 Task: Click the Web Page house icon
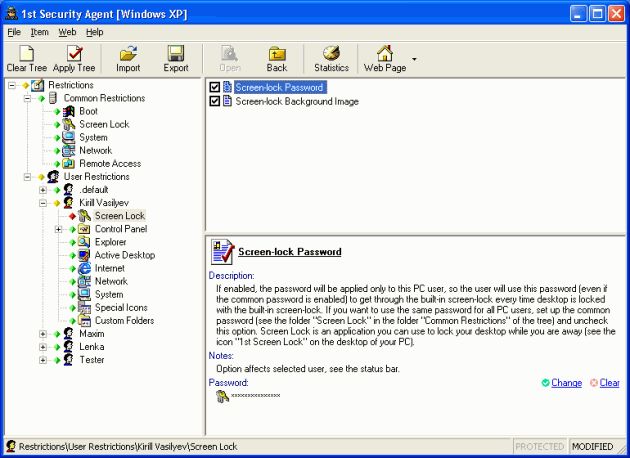[384, 53]
